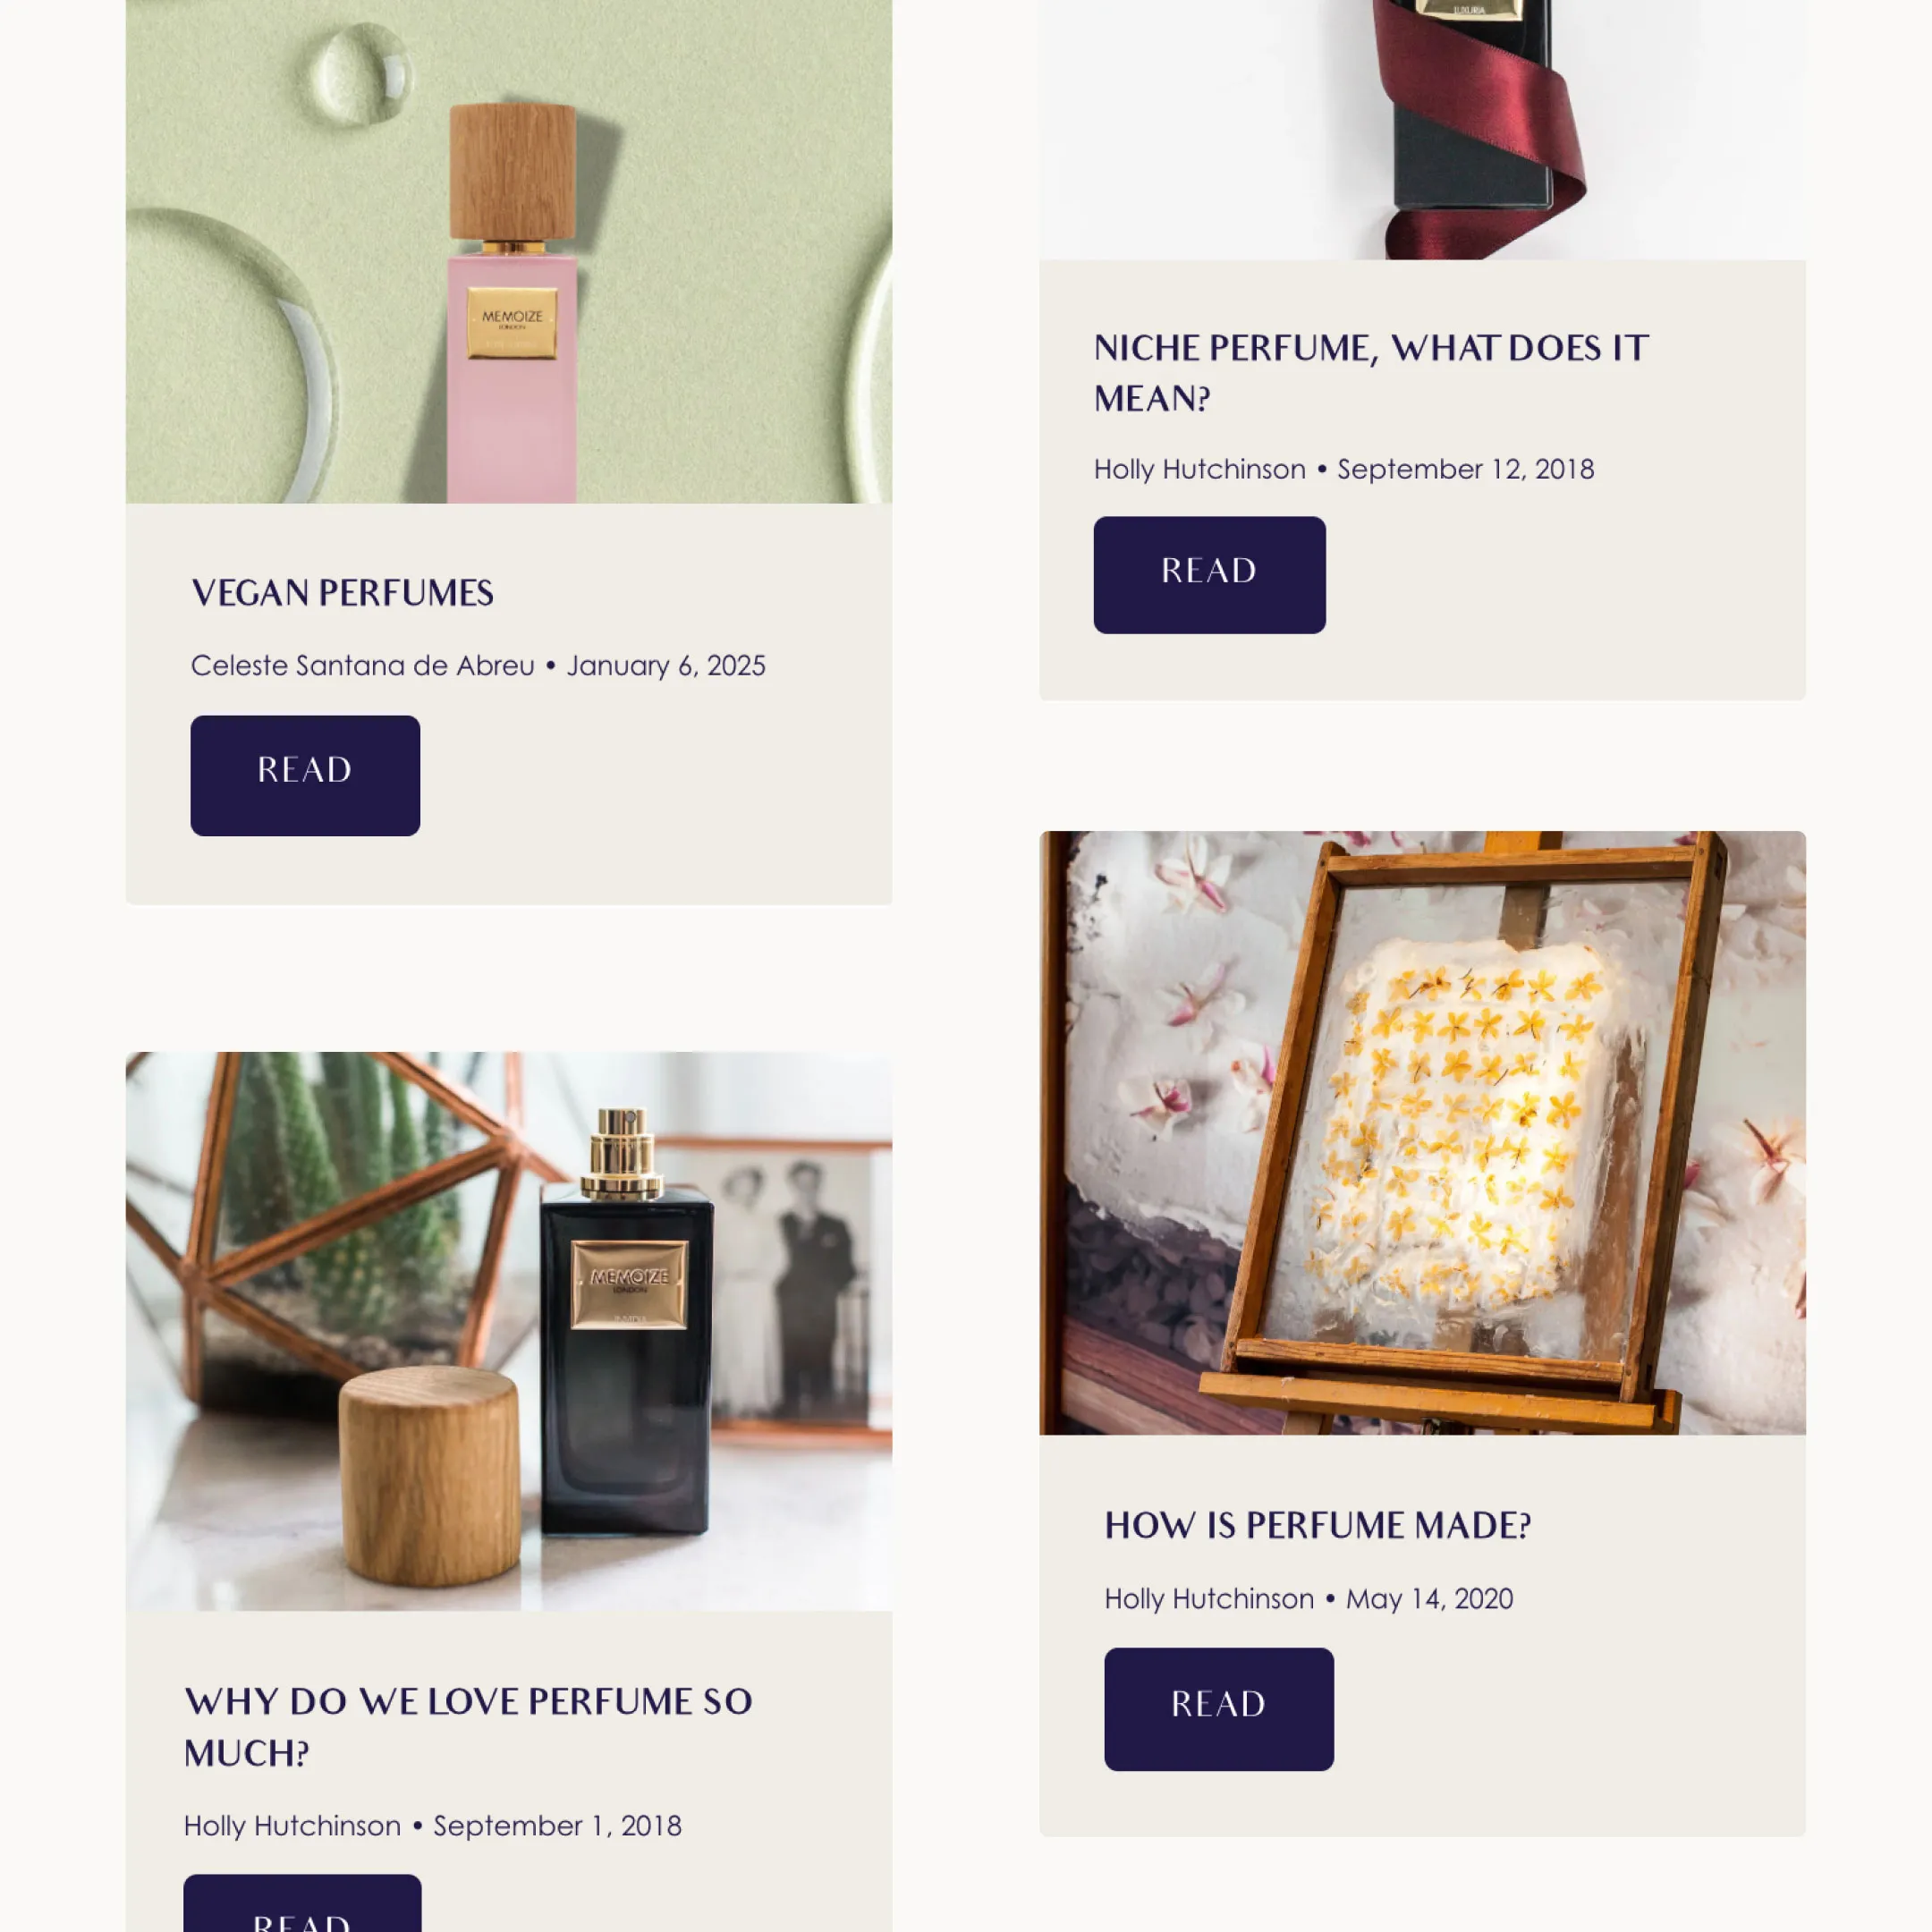Click READ button under Niche Perfume article
This screenshot has width=1932, height=1932.
coord(1209,575)
